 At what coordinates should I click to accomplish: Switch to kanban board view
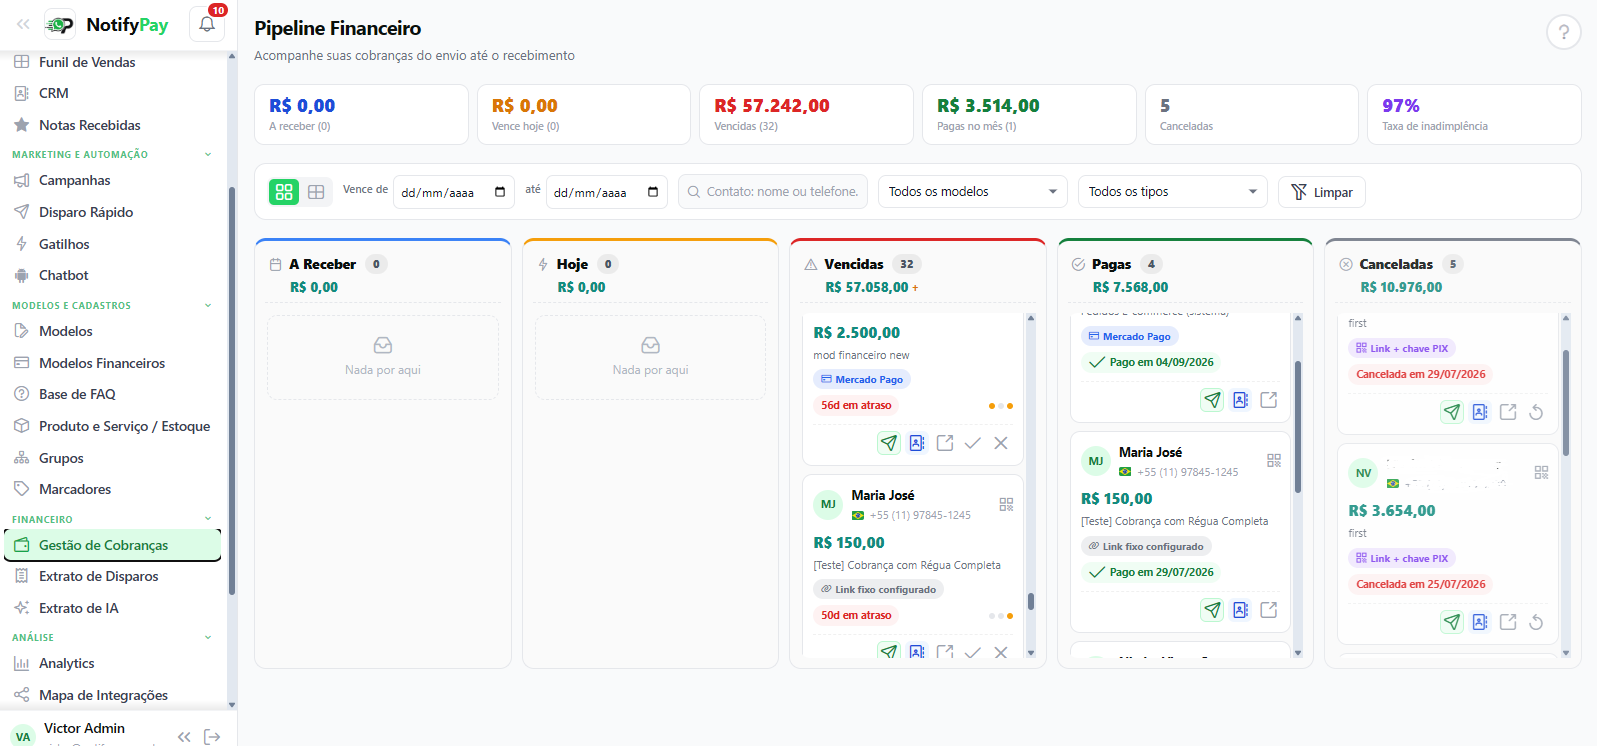click(284, 192)
